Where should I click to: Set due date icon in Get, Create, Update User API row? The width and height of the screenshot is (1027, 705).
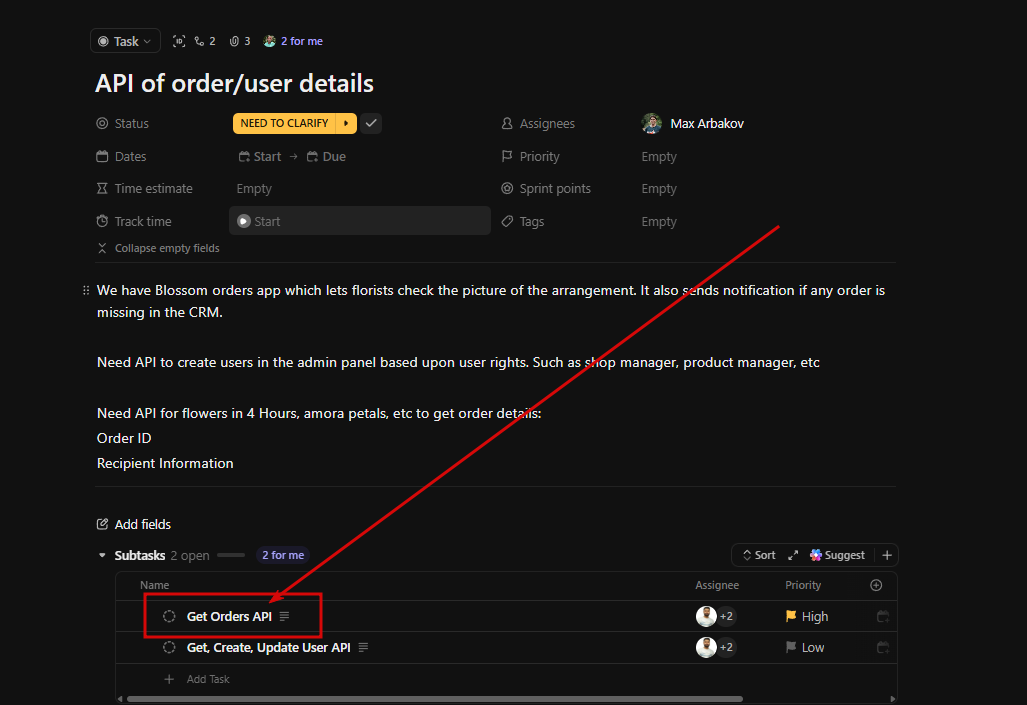pos(883,647)
